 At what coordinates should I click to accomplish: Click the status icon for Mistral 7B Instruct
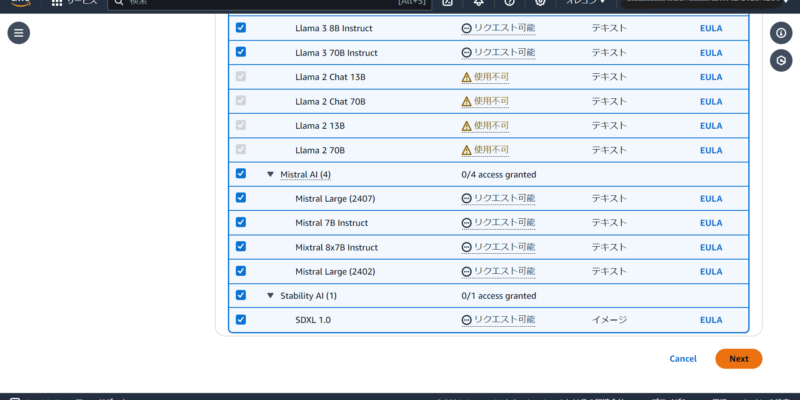466,223
